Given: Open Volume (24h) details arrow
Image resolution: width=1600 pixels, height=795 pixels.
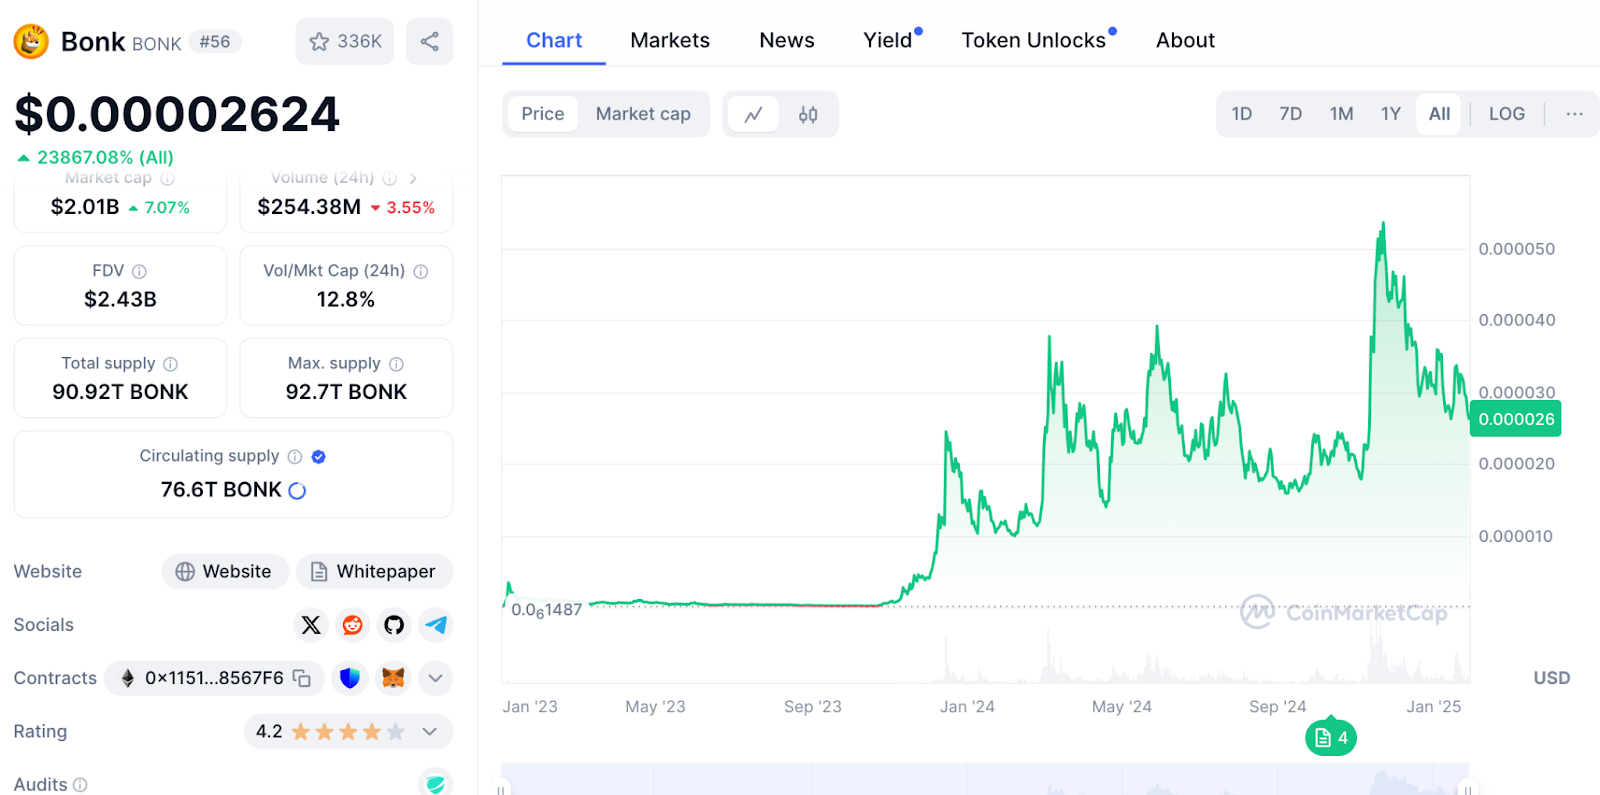Looking at the screenshot, I should [413, 179].
